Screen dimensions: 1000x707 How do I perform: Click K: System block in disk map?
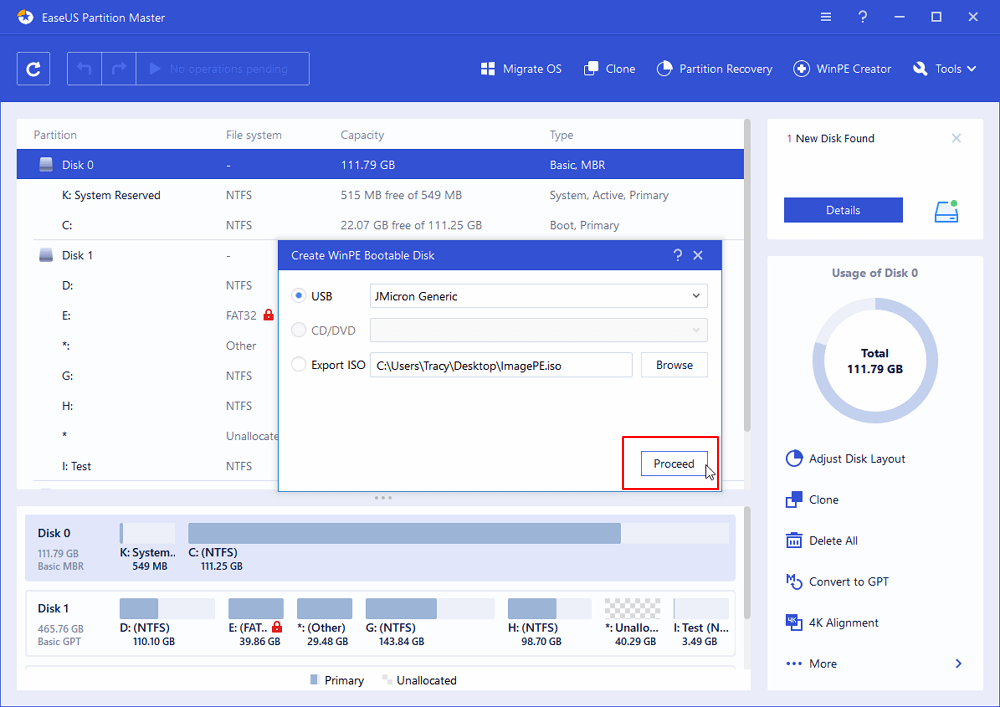pos(148,546)
